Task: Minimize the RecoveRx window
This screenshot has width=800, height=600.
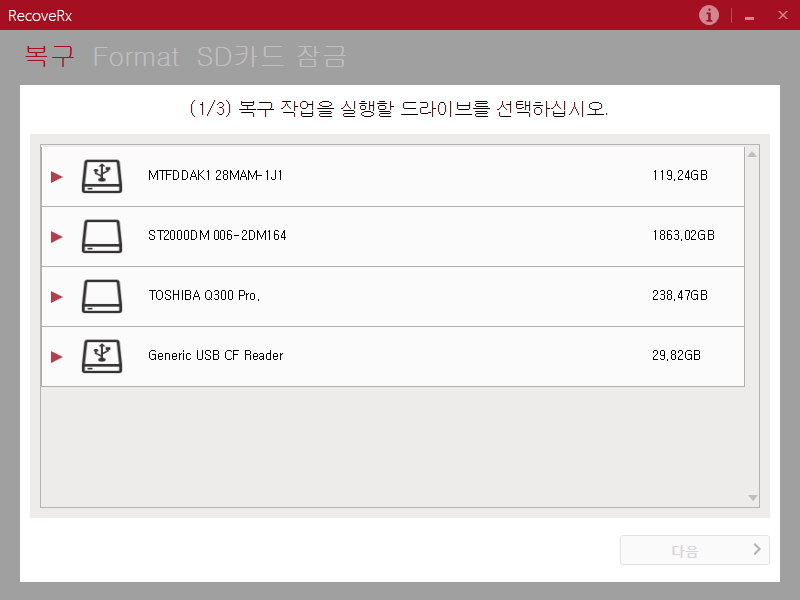Action: 749,16
